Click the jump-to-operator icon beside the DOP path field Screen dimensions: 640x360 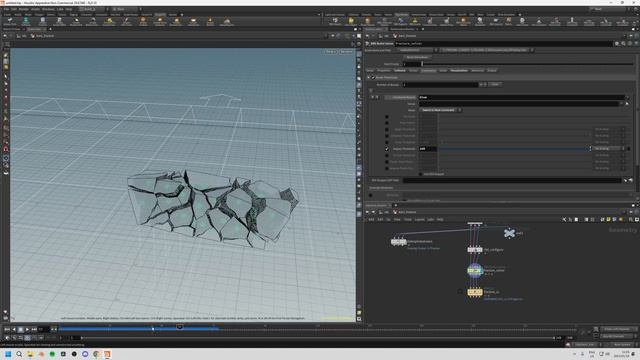click(631, 180)
